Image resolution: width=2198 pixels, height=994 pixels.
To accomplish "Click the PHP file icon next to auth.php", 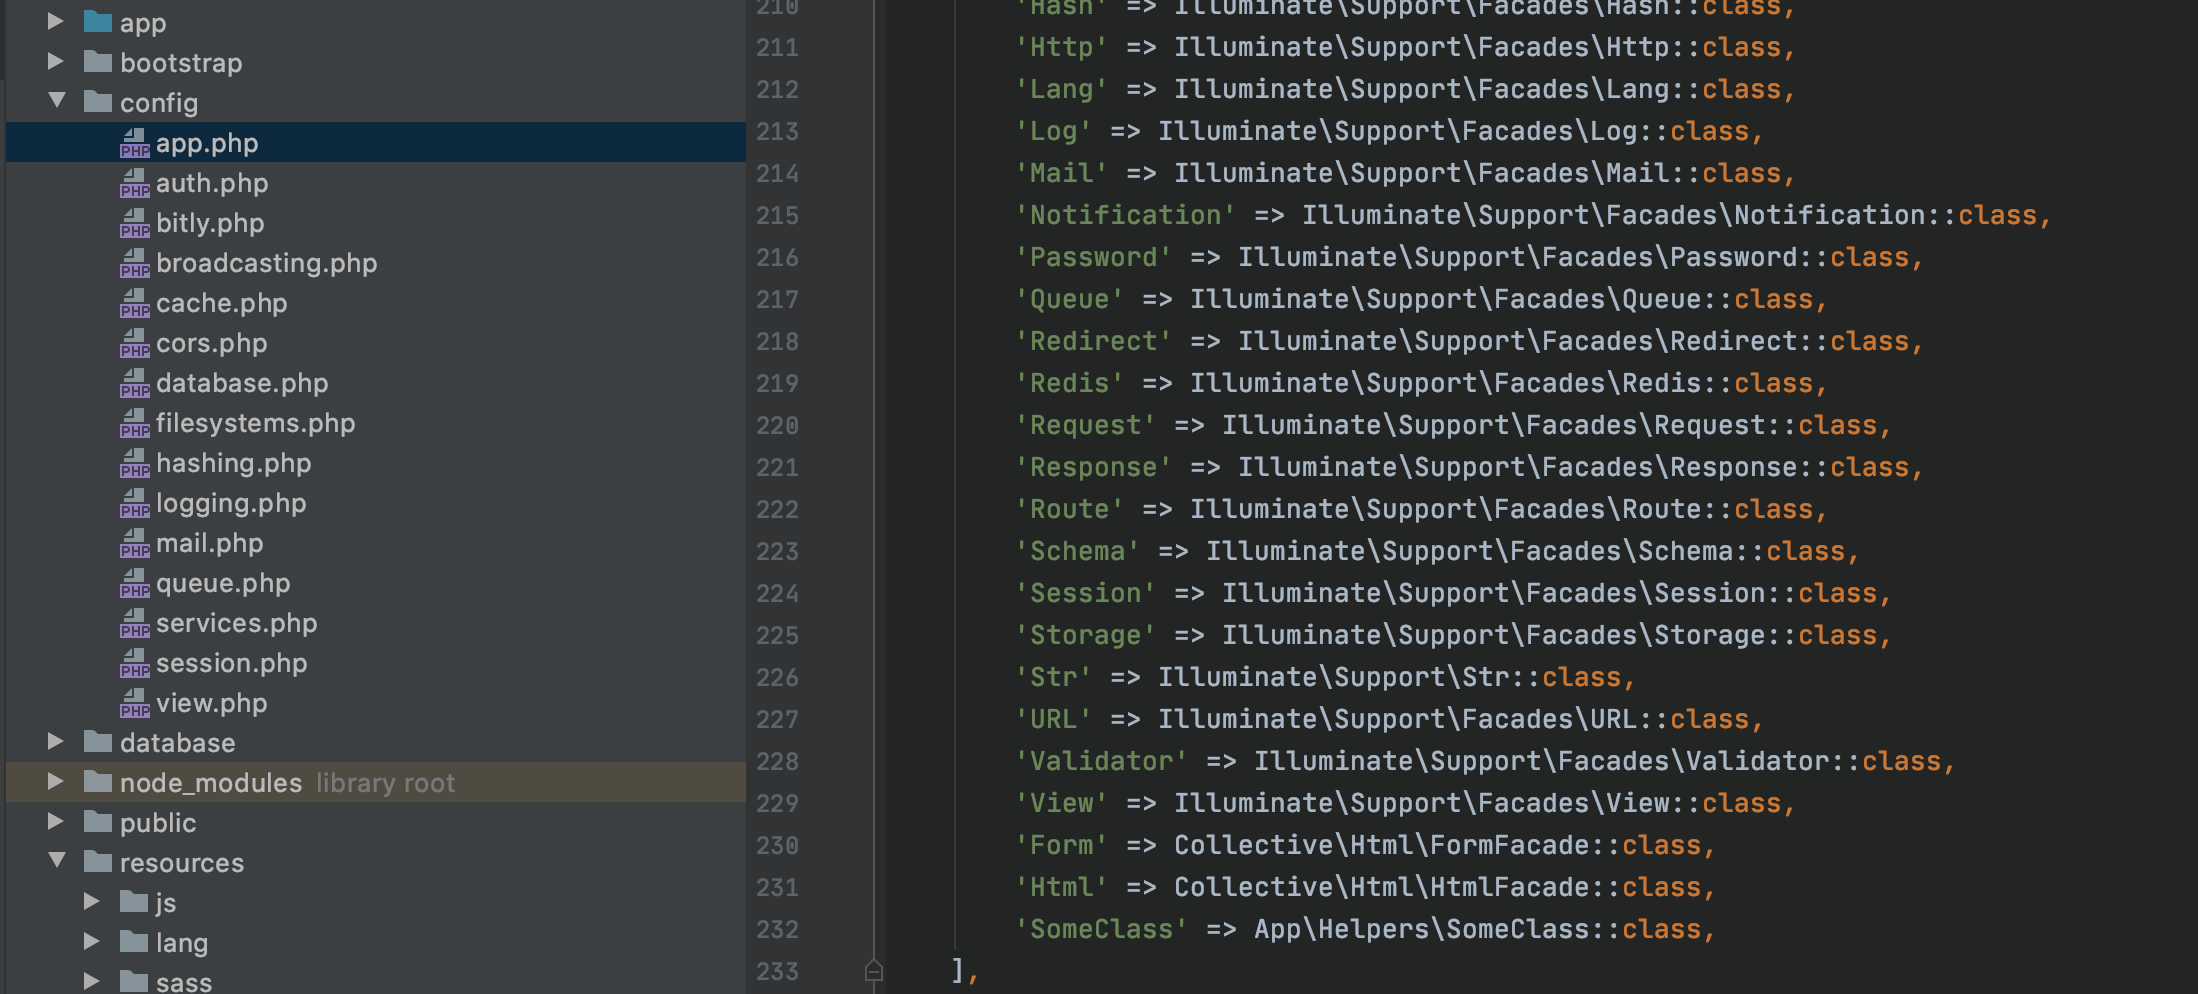I will [x=135, y=183].
